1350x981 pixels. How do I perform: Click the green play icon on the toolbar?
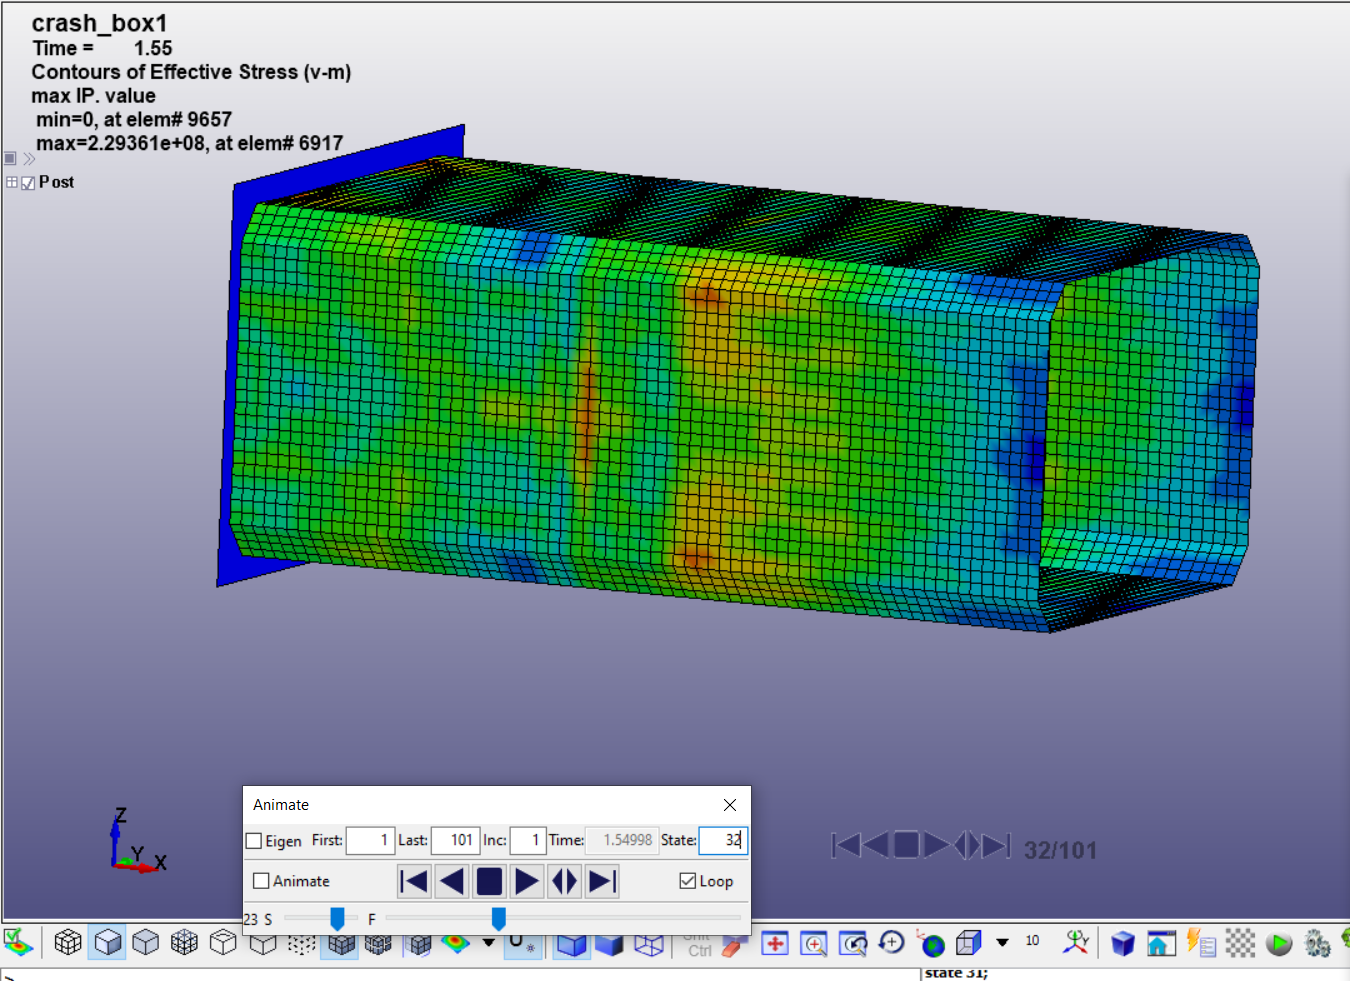(1280, 942)
